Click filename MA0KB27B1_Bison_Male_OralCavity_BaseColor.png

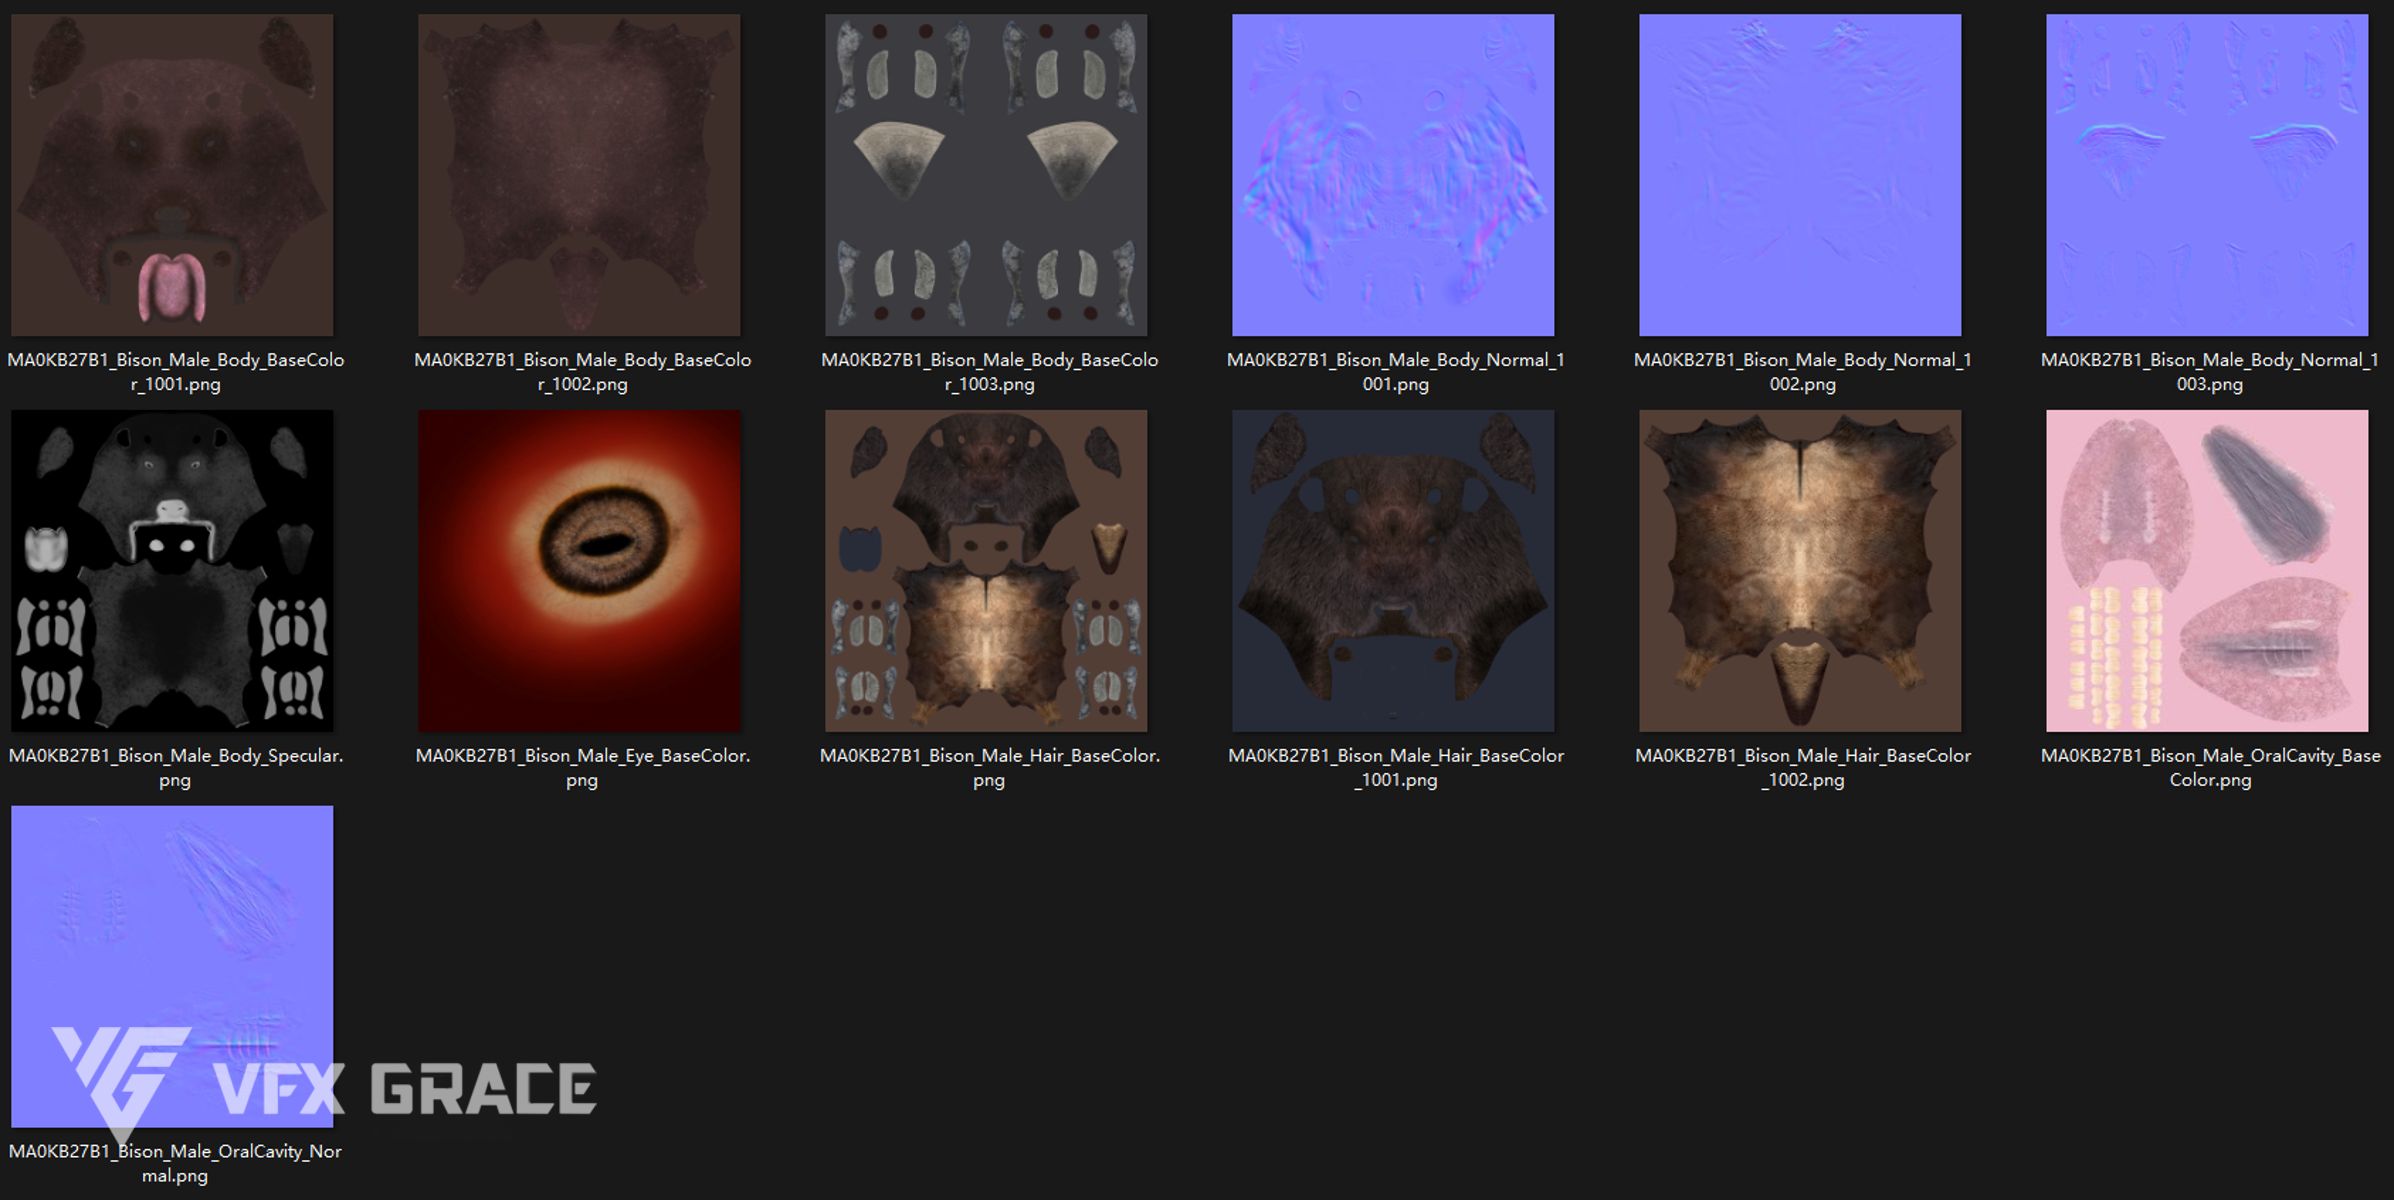(2210, 768)
